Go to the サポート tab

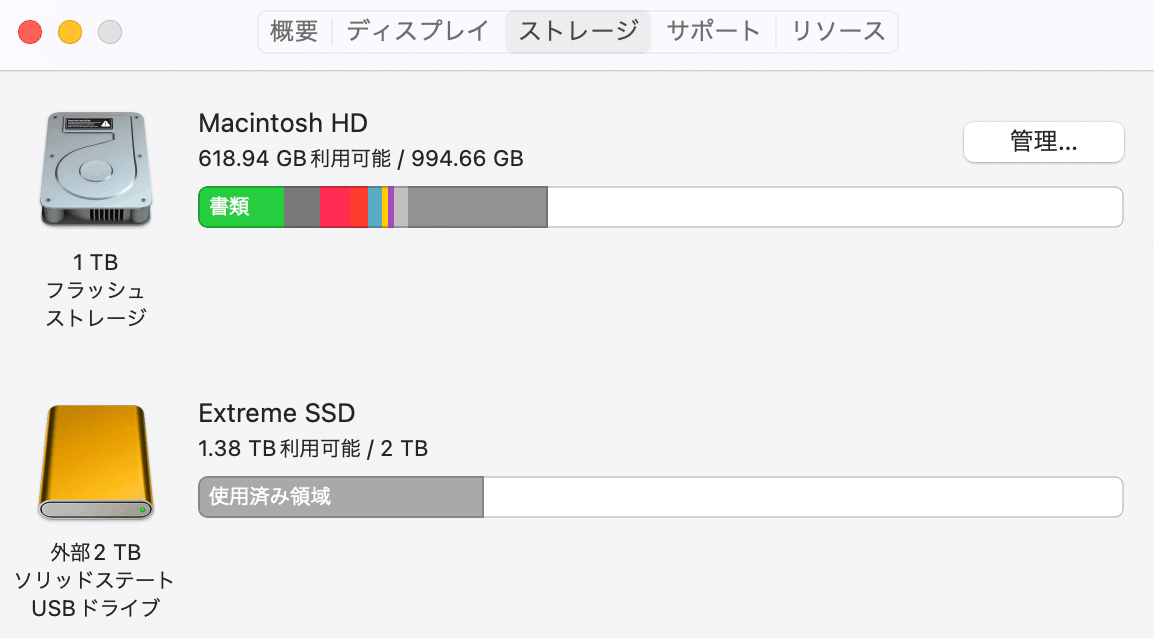click(x=713, y=32)
